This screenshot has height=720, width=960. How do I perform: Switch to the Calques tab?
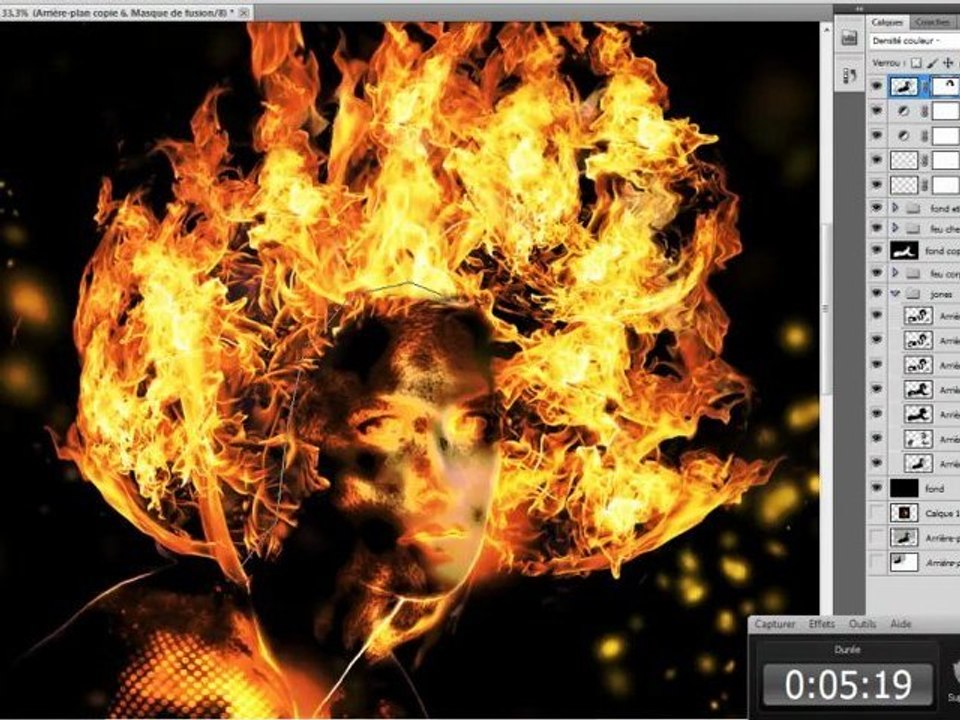[x=887, y=22]
